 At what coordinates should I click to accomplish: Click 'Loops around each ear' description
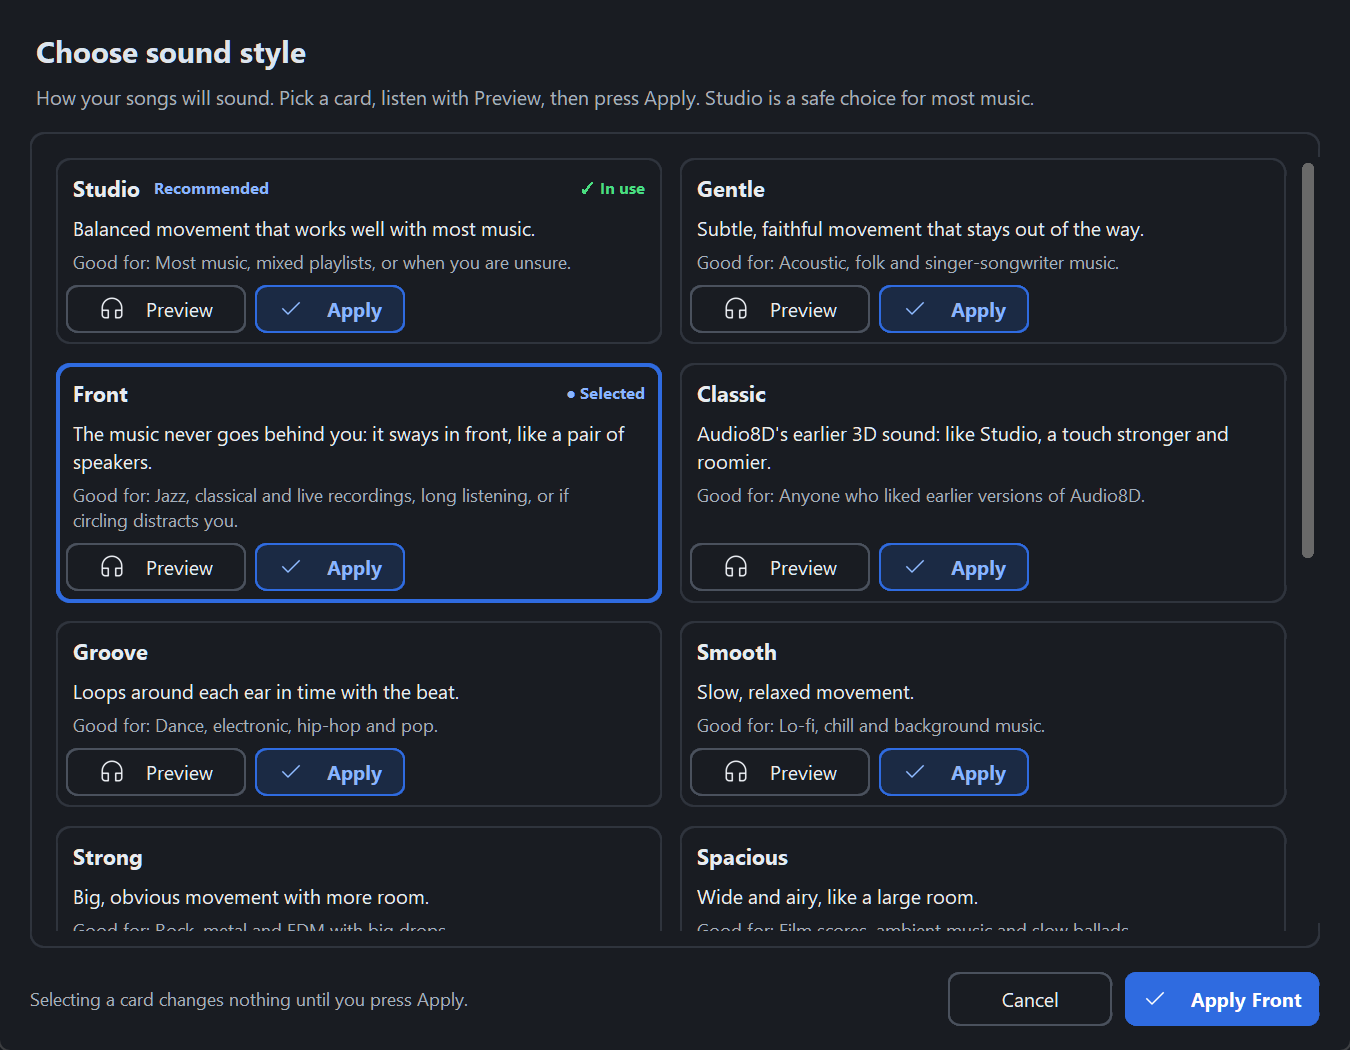pyautogui.click(x=266, y=692)
